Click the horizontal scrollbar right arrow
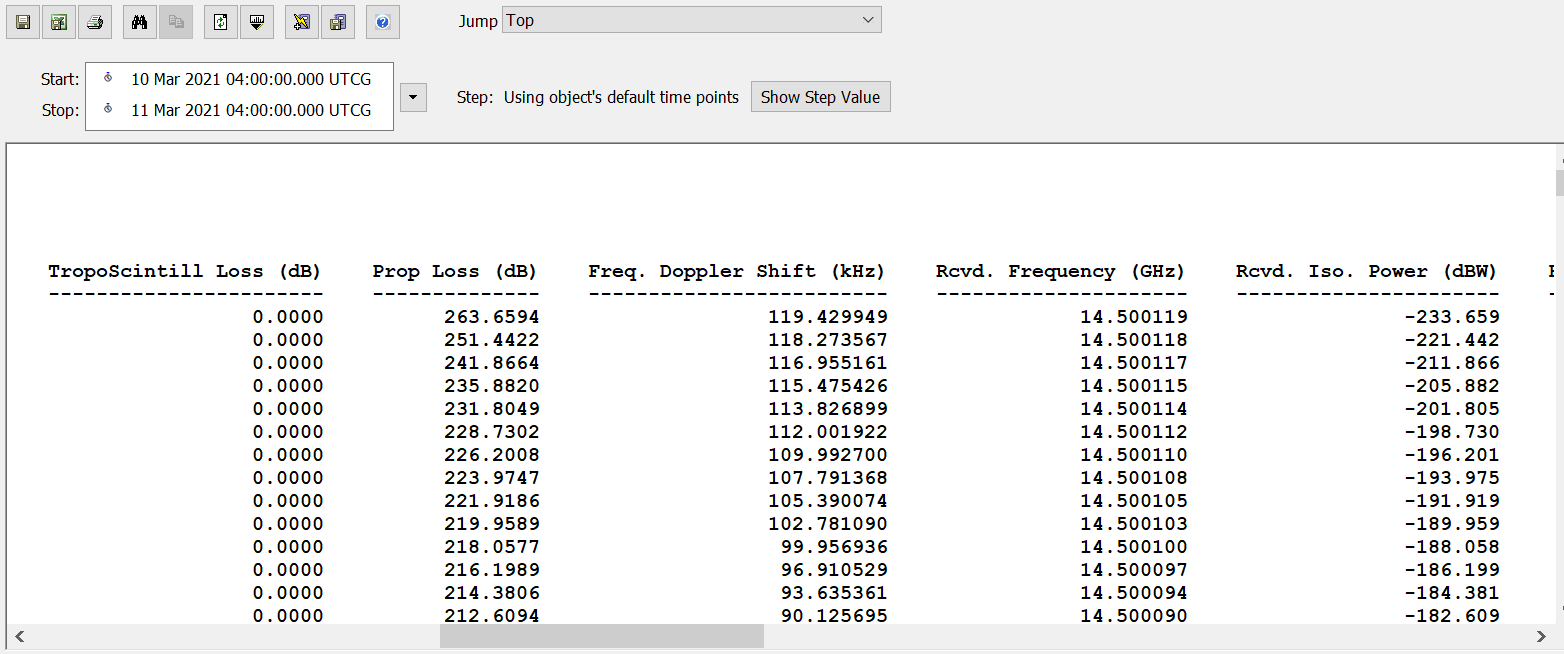Viewport: 1564px width, 654px height. [1540, 636]
